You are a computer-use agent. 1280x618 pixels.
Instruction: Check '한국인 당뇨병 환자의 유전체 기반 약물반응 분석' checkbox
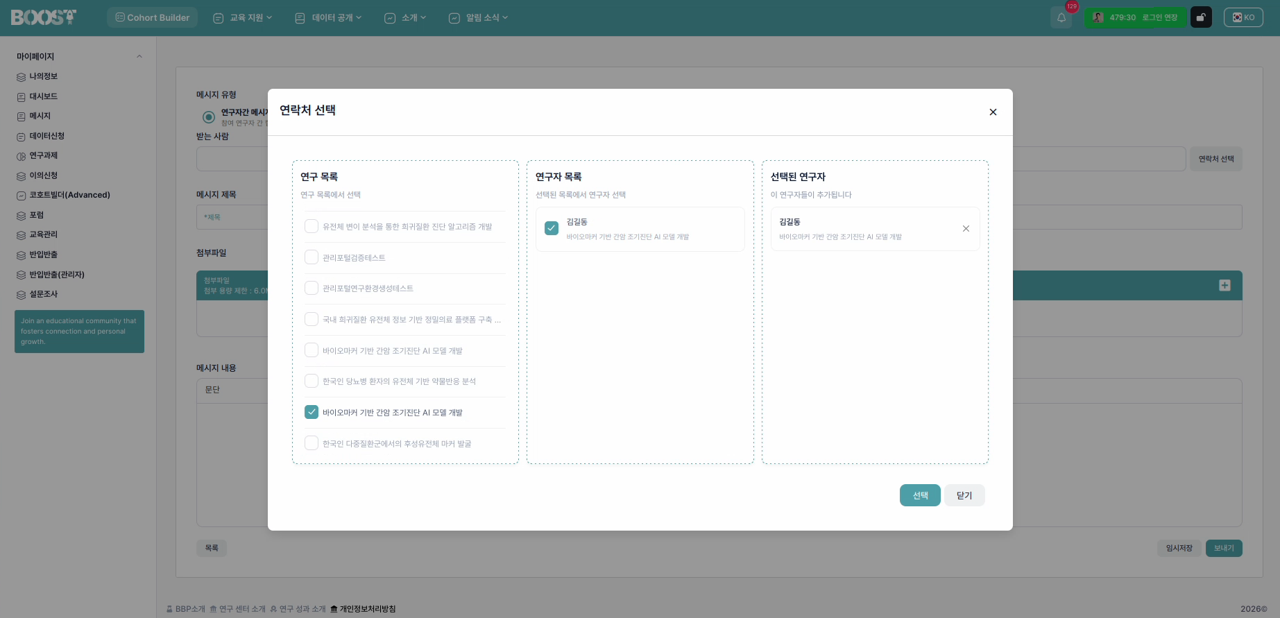point(311,381)
